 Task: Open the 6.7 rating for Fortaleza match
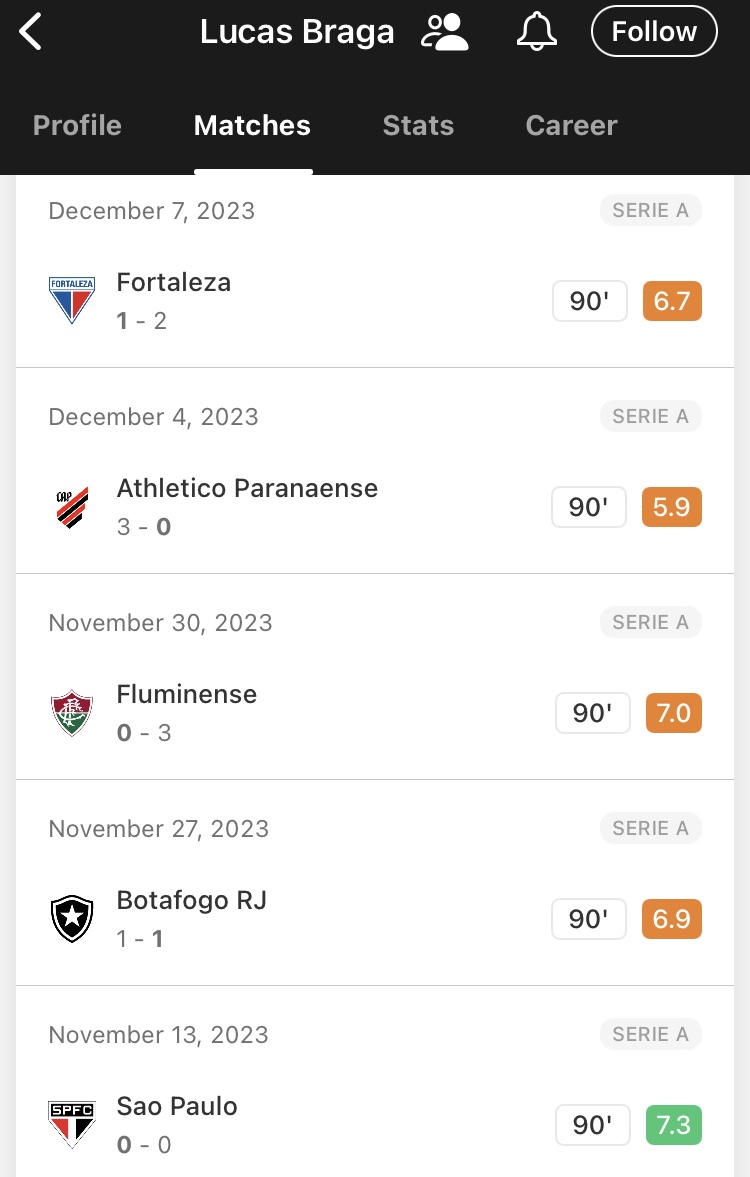[672, 301]
